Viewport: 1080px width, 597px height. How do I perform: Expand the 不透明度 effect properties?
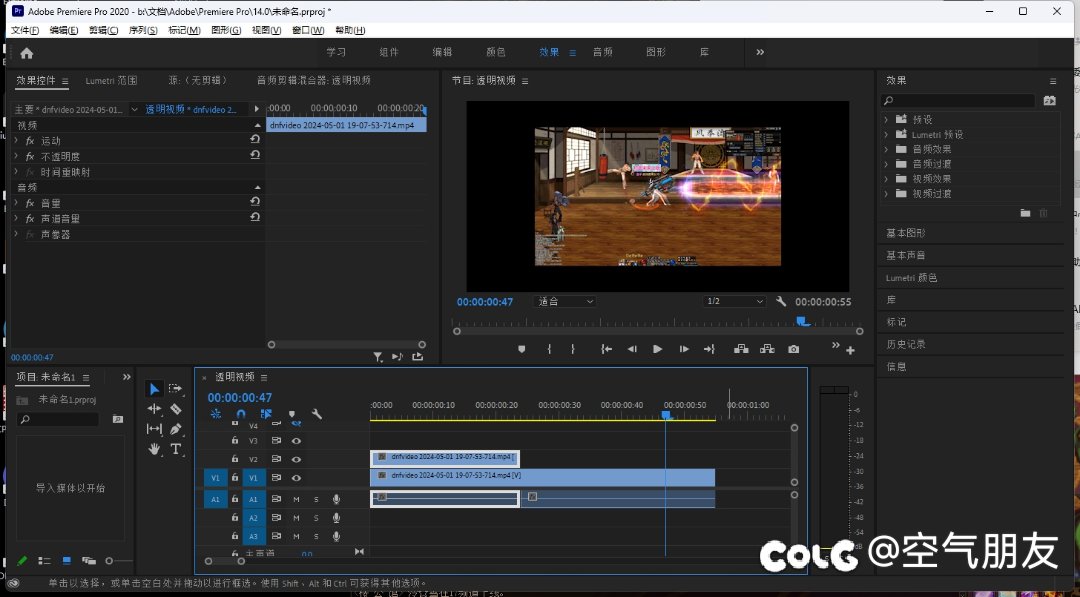tap(16, 156)
